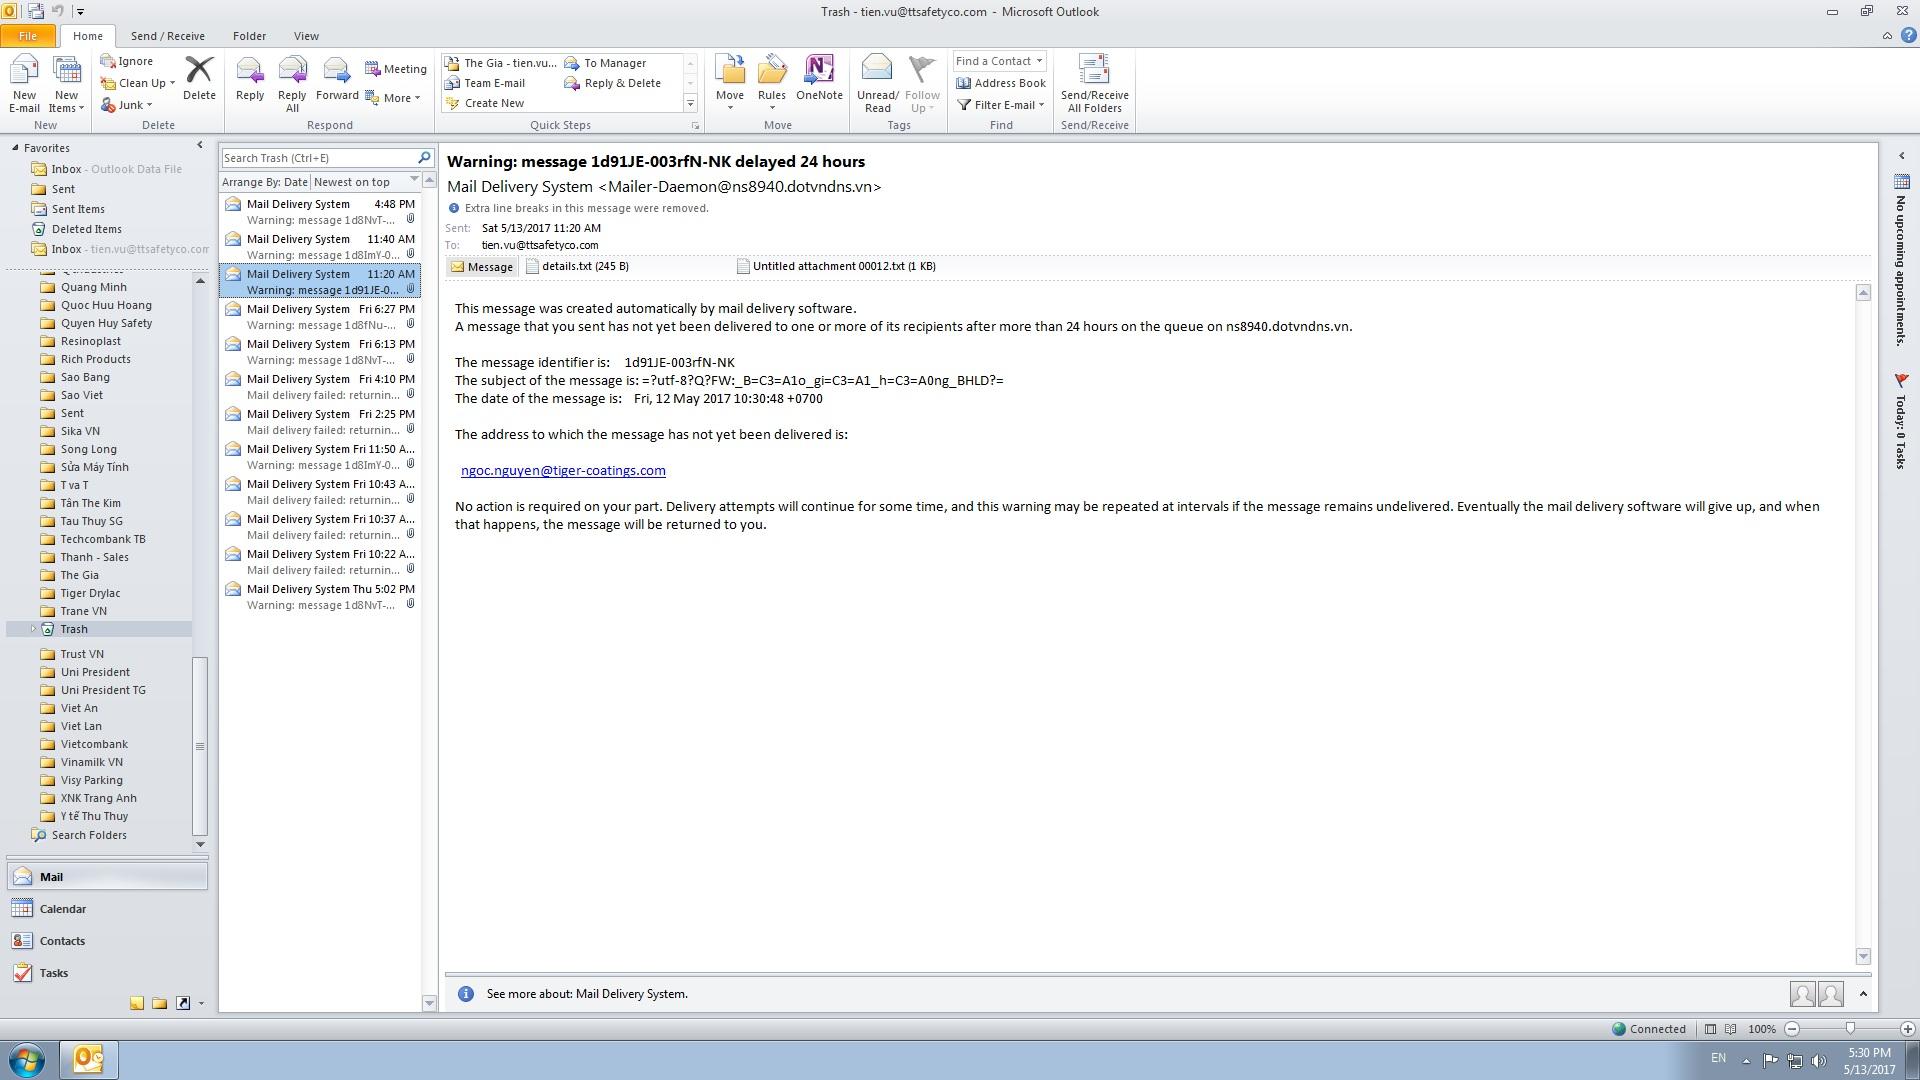Reply to the selected message

coord(250,78)
